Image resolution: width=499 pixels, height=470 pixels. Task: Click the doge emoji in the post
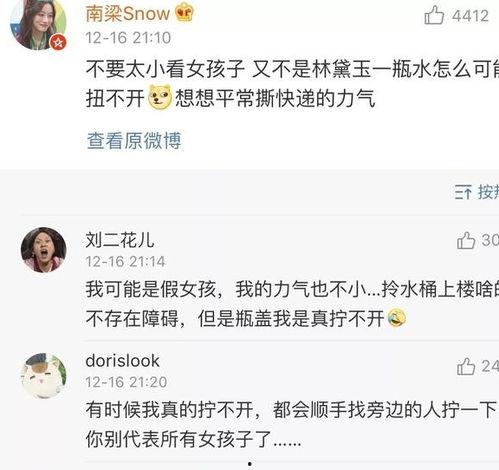160,97
